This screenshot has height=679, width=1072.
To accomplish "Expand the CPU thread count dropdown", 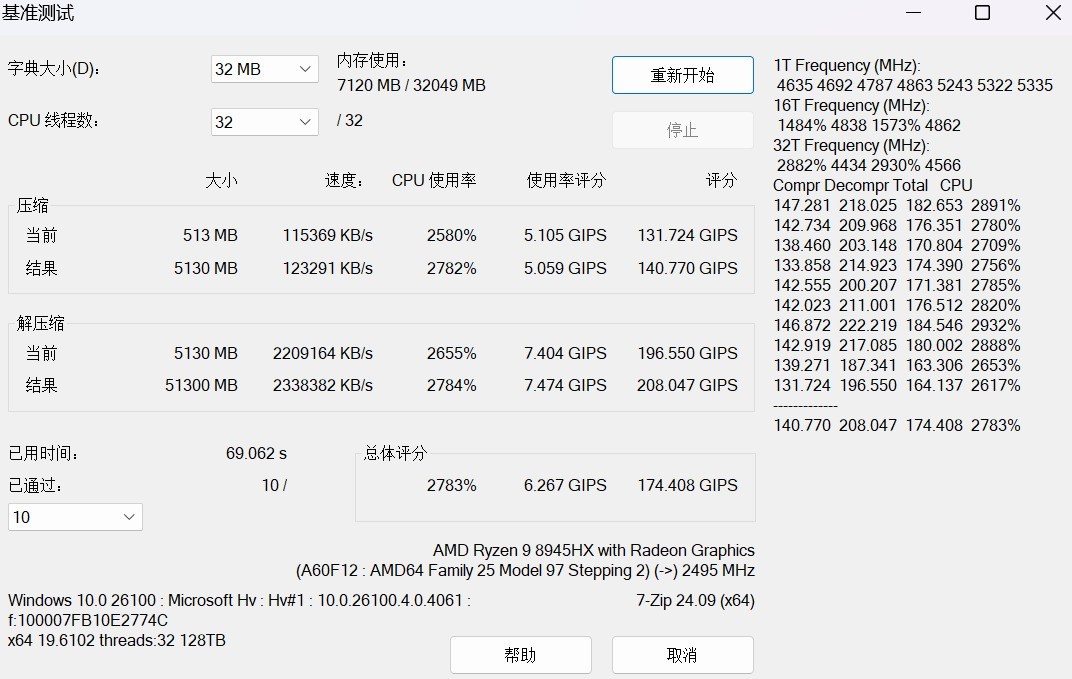I will 264,122.
